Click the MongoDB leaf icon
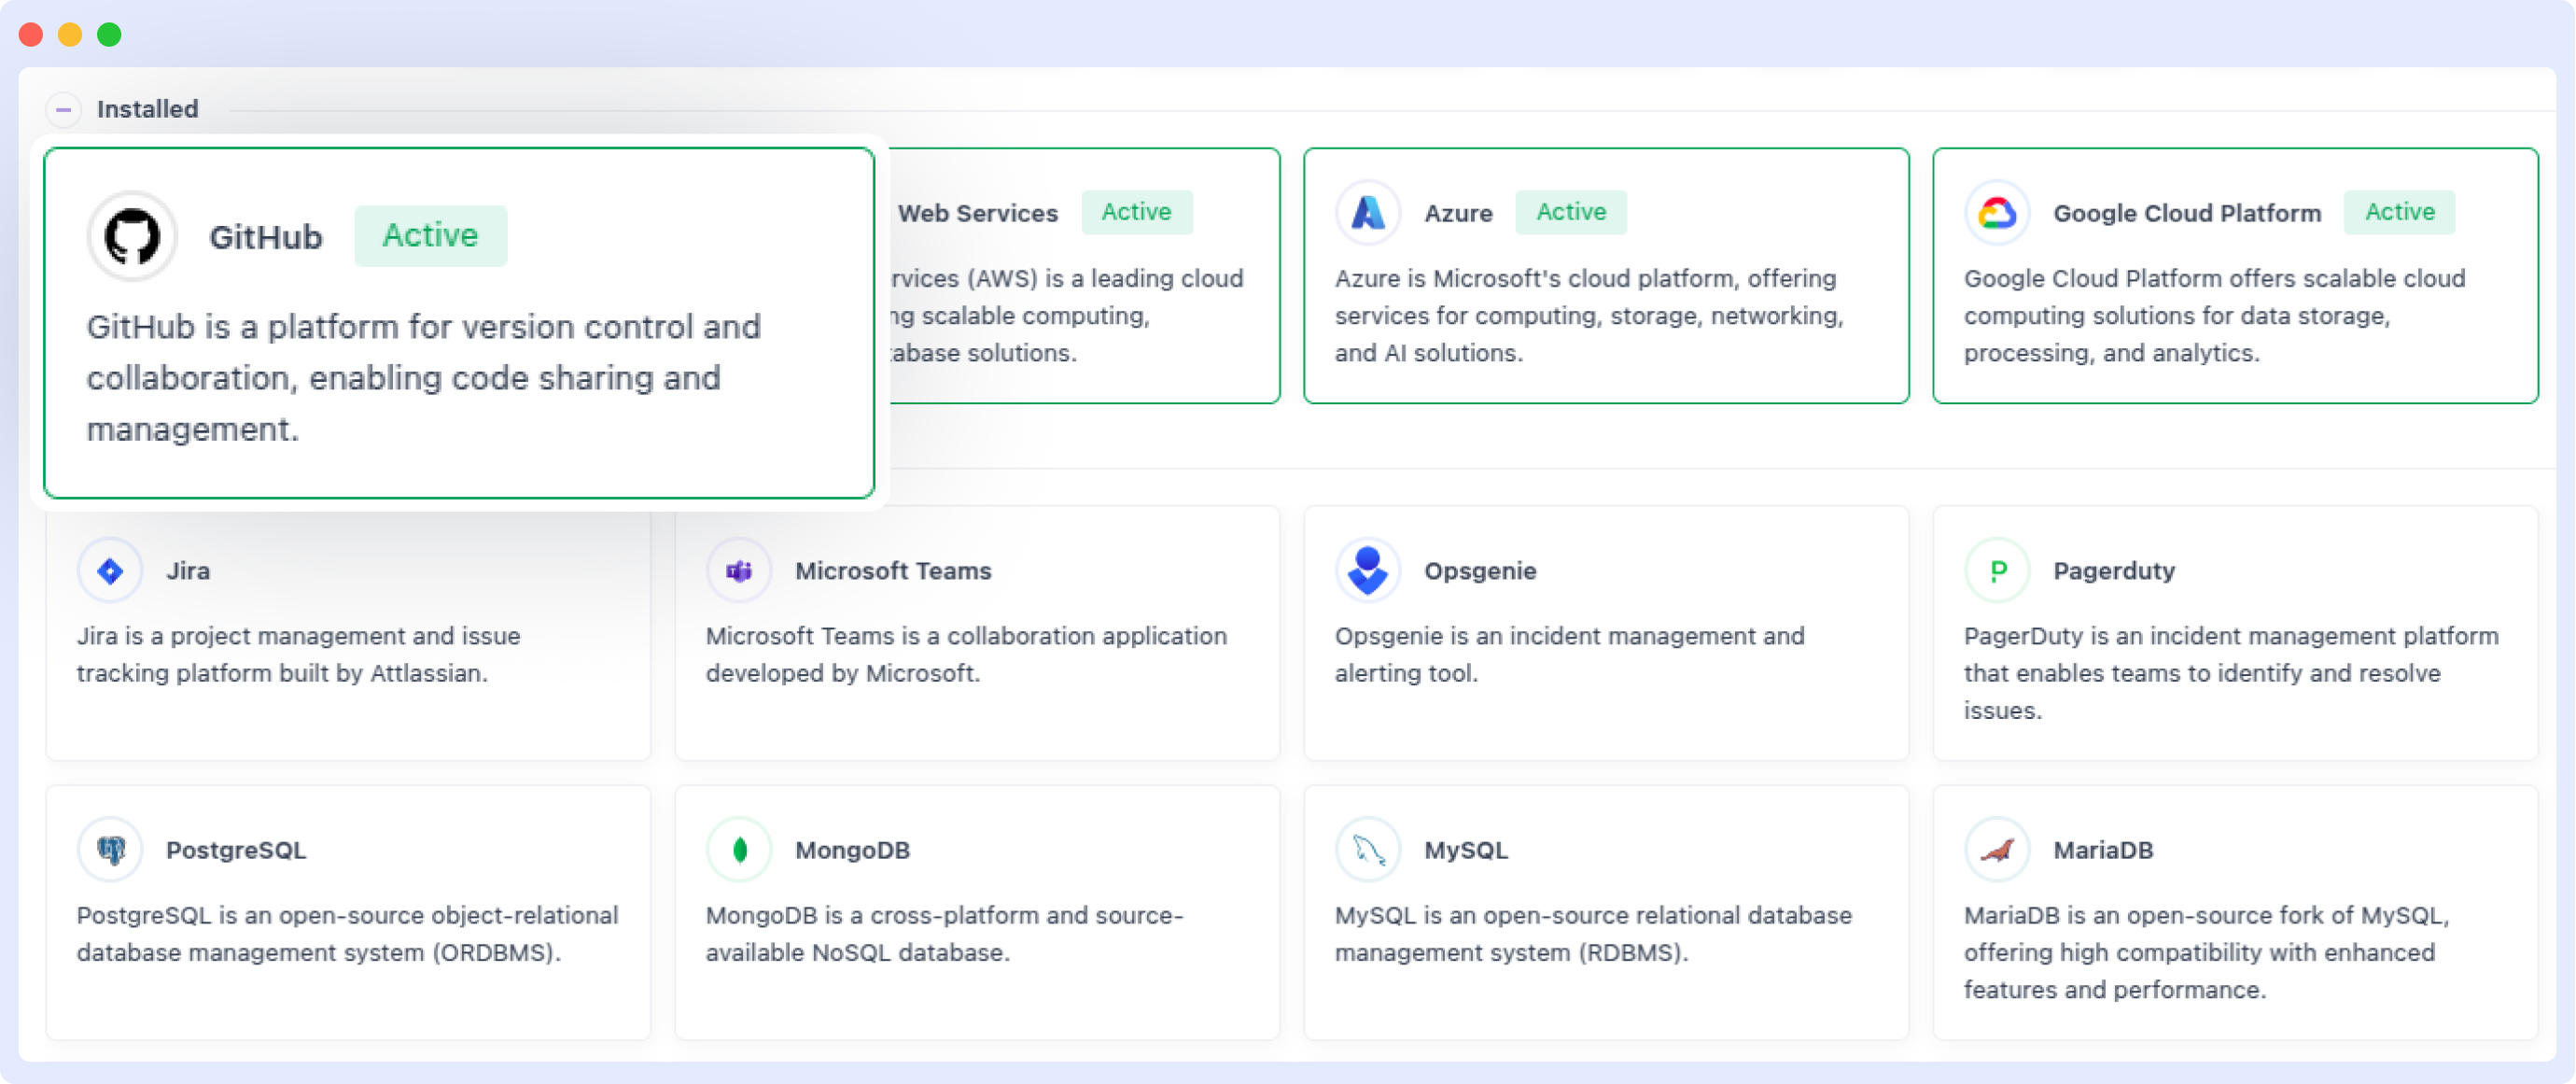 (738, 849)
